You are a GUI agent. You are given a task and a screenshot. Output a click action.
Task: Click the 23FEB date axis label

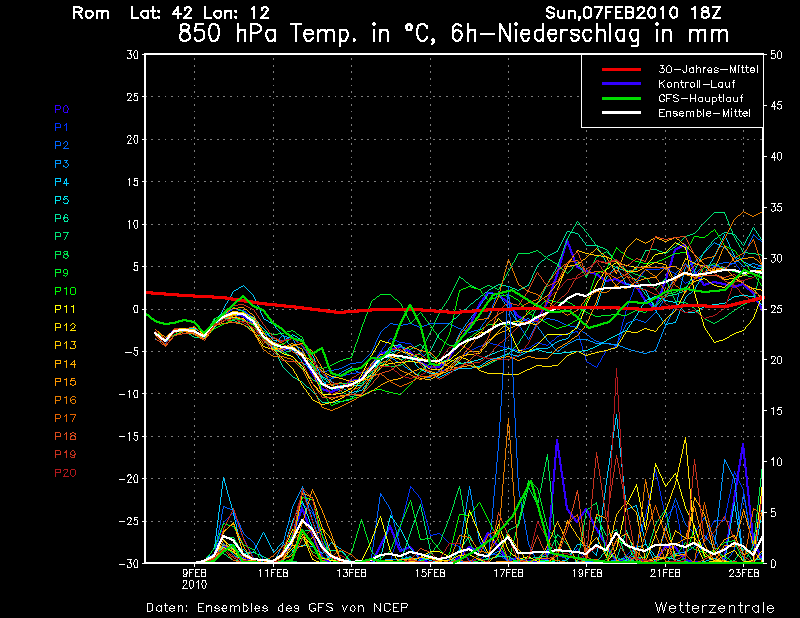pyautogui.click(x=743, y=574)
